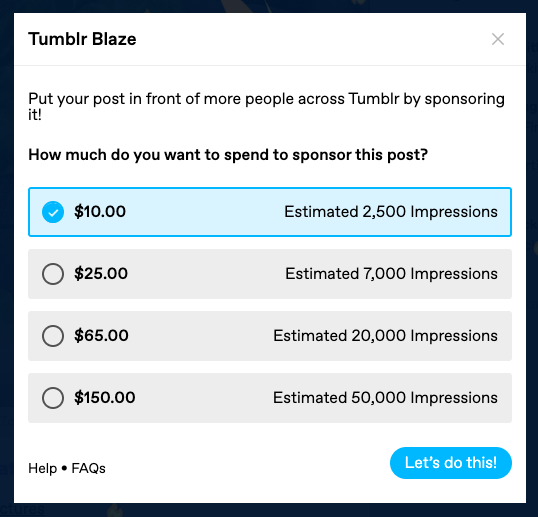Open the Help link
This screenshot has height=517, width=538.
tap(43, 468)
